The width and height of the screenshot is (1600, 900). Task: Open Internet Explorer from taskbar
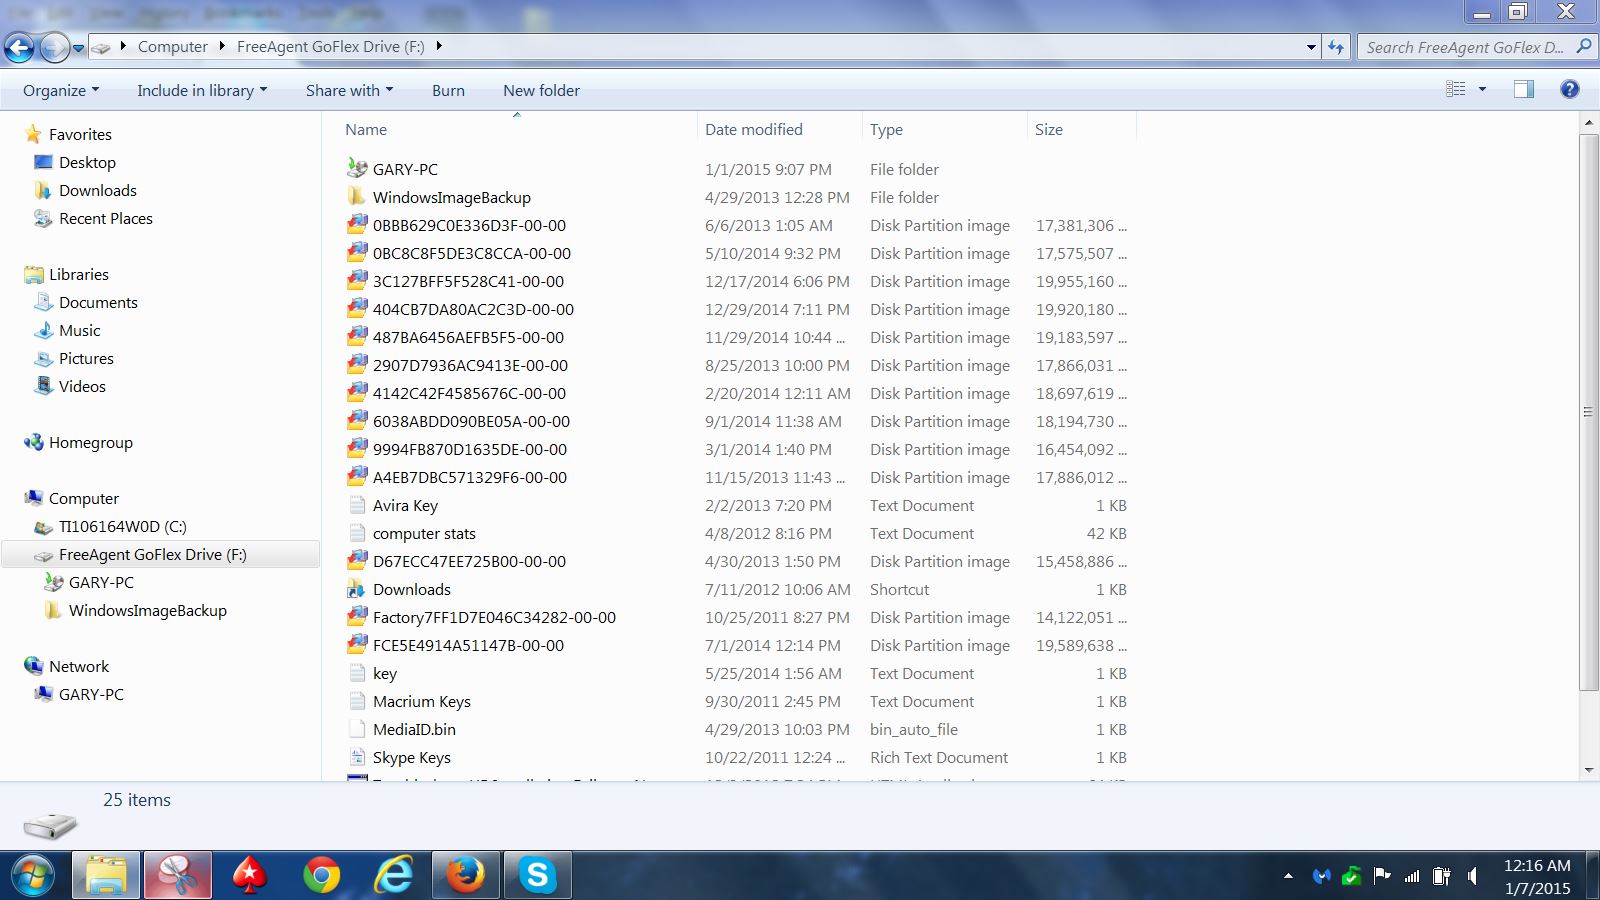tap(393, 877)
